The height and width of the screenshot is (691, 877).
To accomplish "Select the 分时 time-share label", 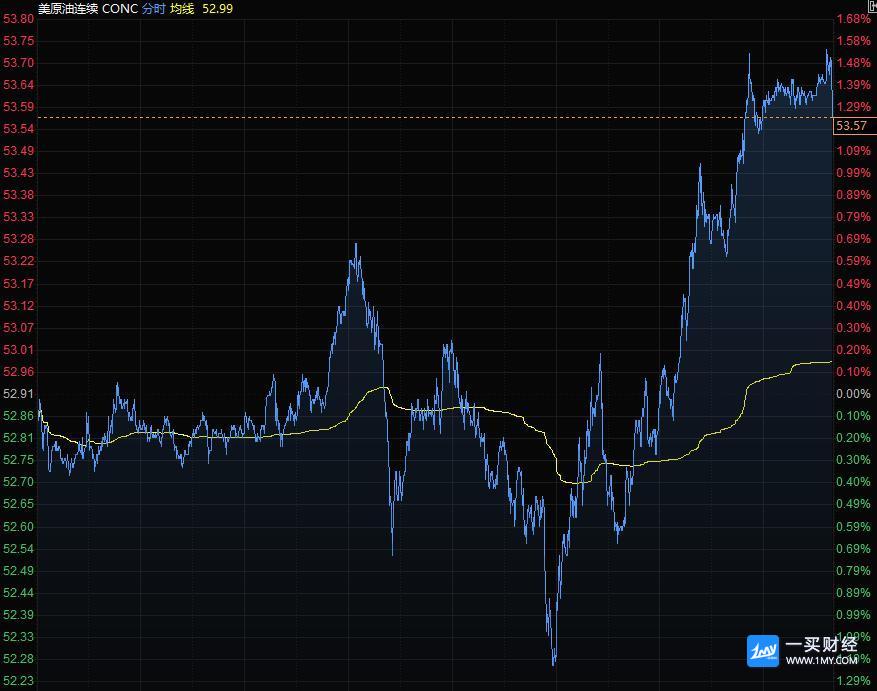I will pyautogui.click(x=153, y=8).
